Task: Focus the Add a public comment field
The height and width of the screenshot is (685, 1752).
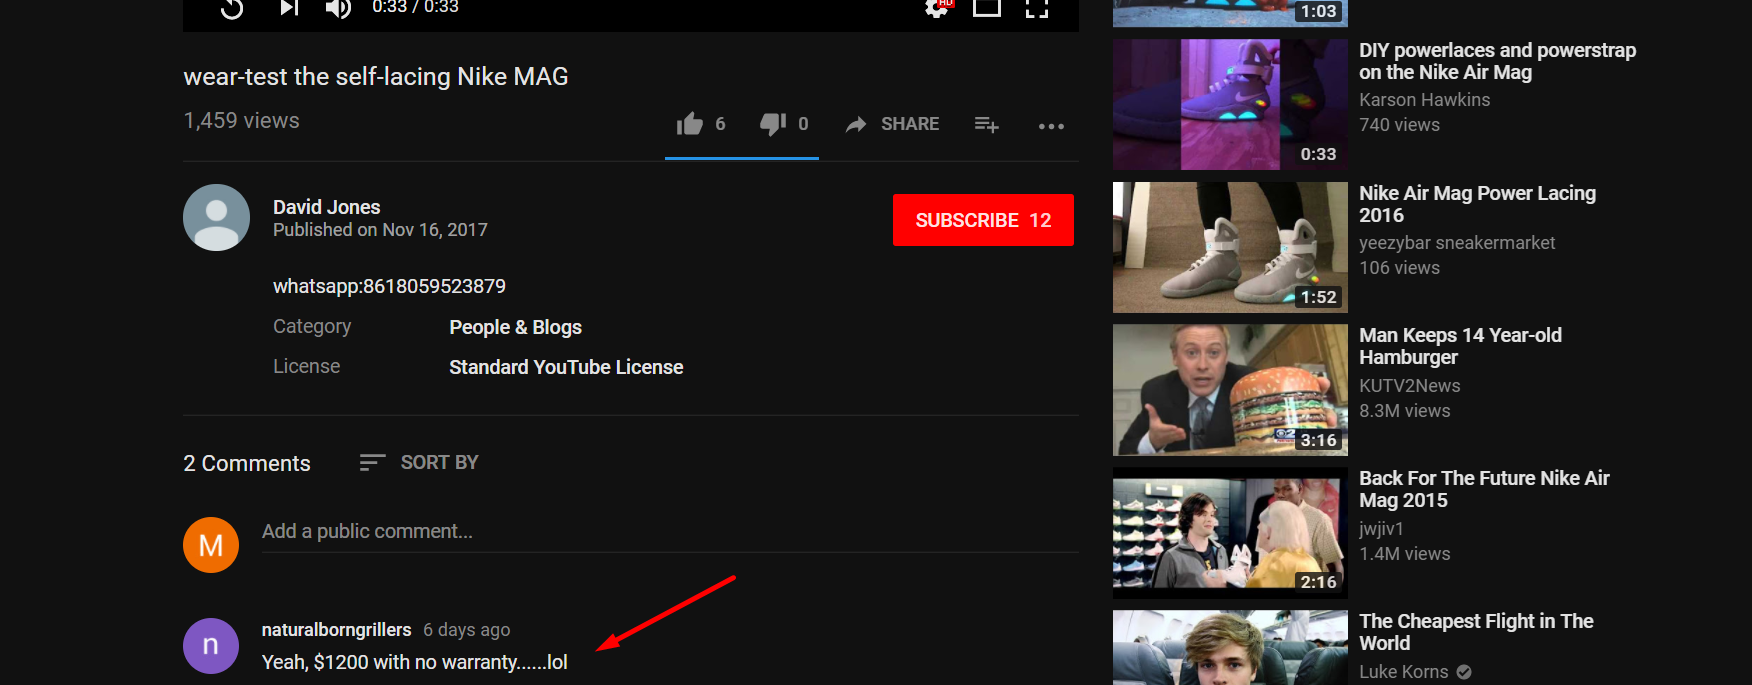Action: coord(670,532)
